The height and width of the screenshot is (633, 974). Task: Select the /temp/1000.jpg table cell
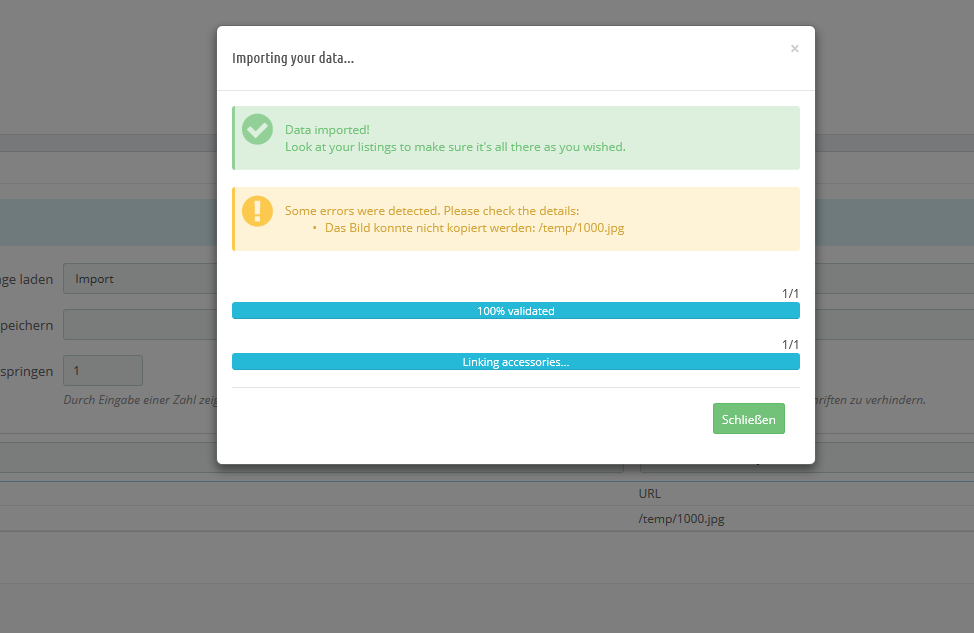[x=680, y=519]
